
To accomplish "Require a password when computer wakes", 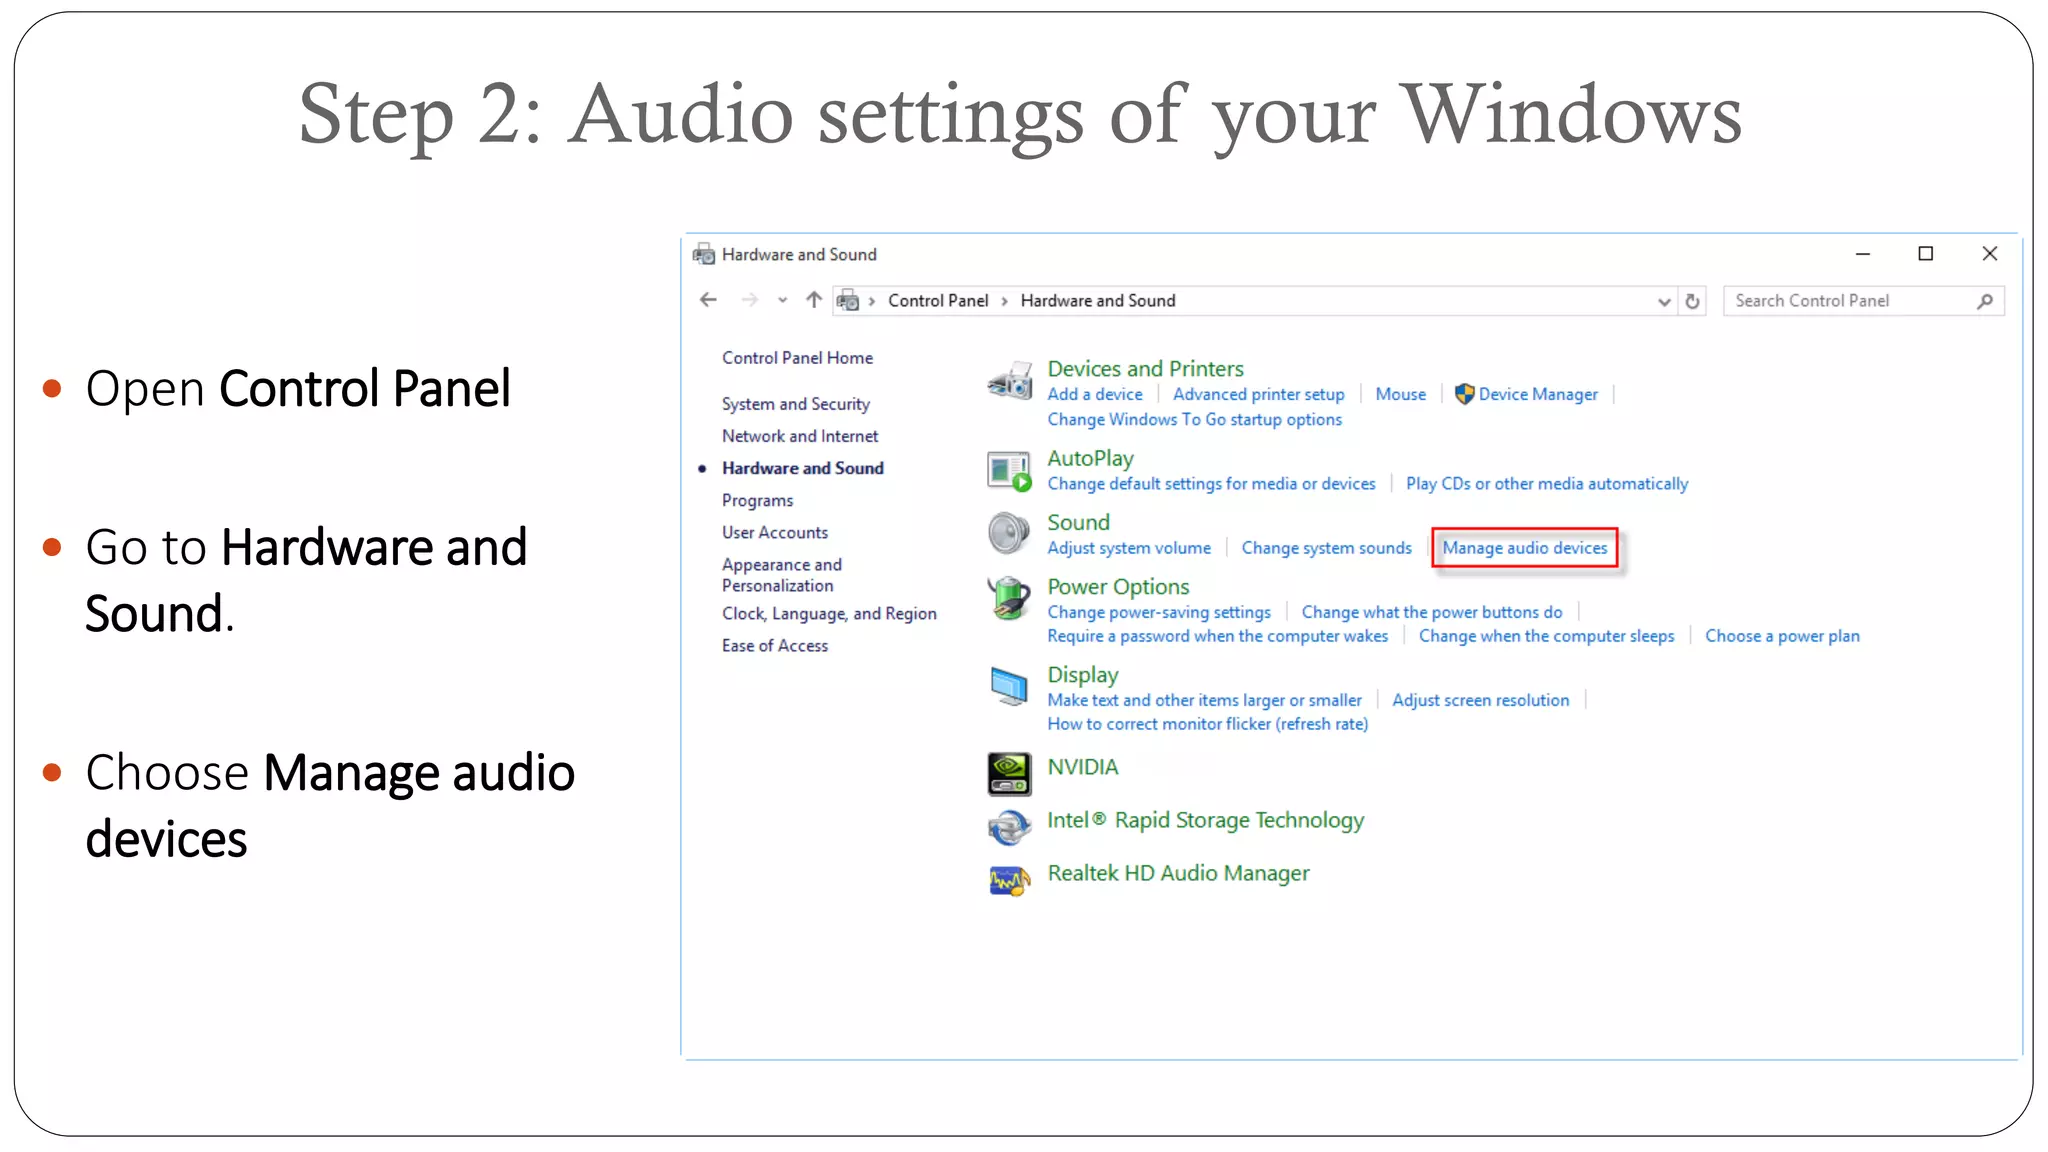I will (x=1217, y=636).
